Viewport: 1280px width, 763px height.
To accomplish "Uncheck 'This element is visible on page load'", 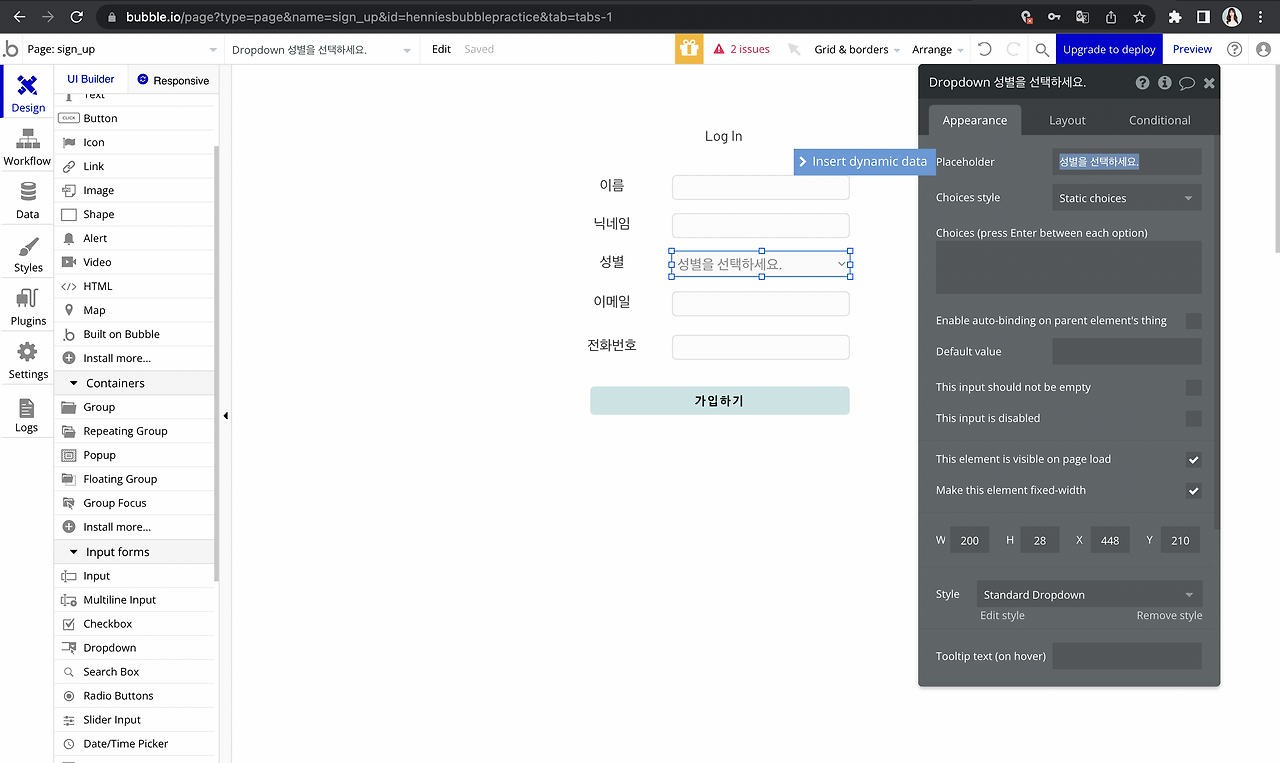I will 1193,459.
